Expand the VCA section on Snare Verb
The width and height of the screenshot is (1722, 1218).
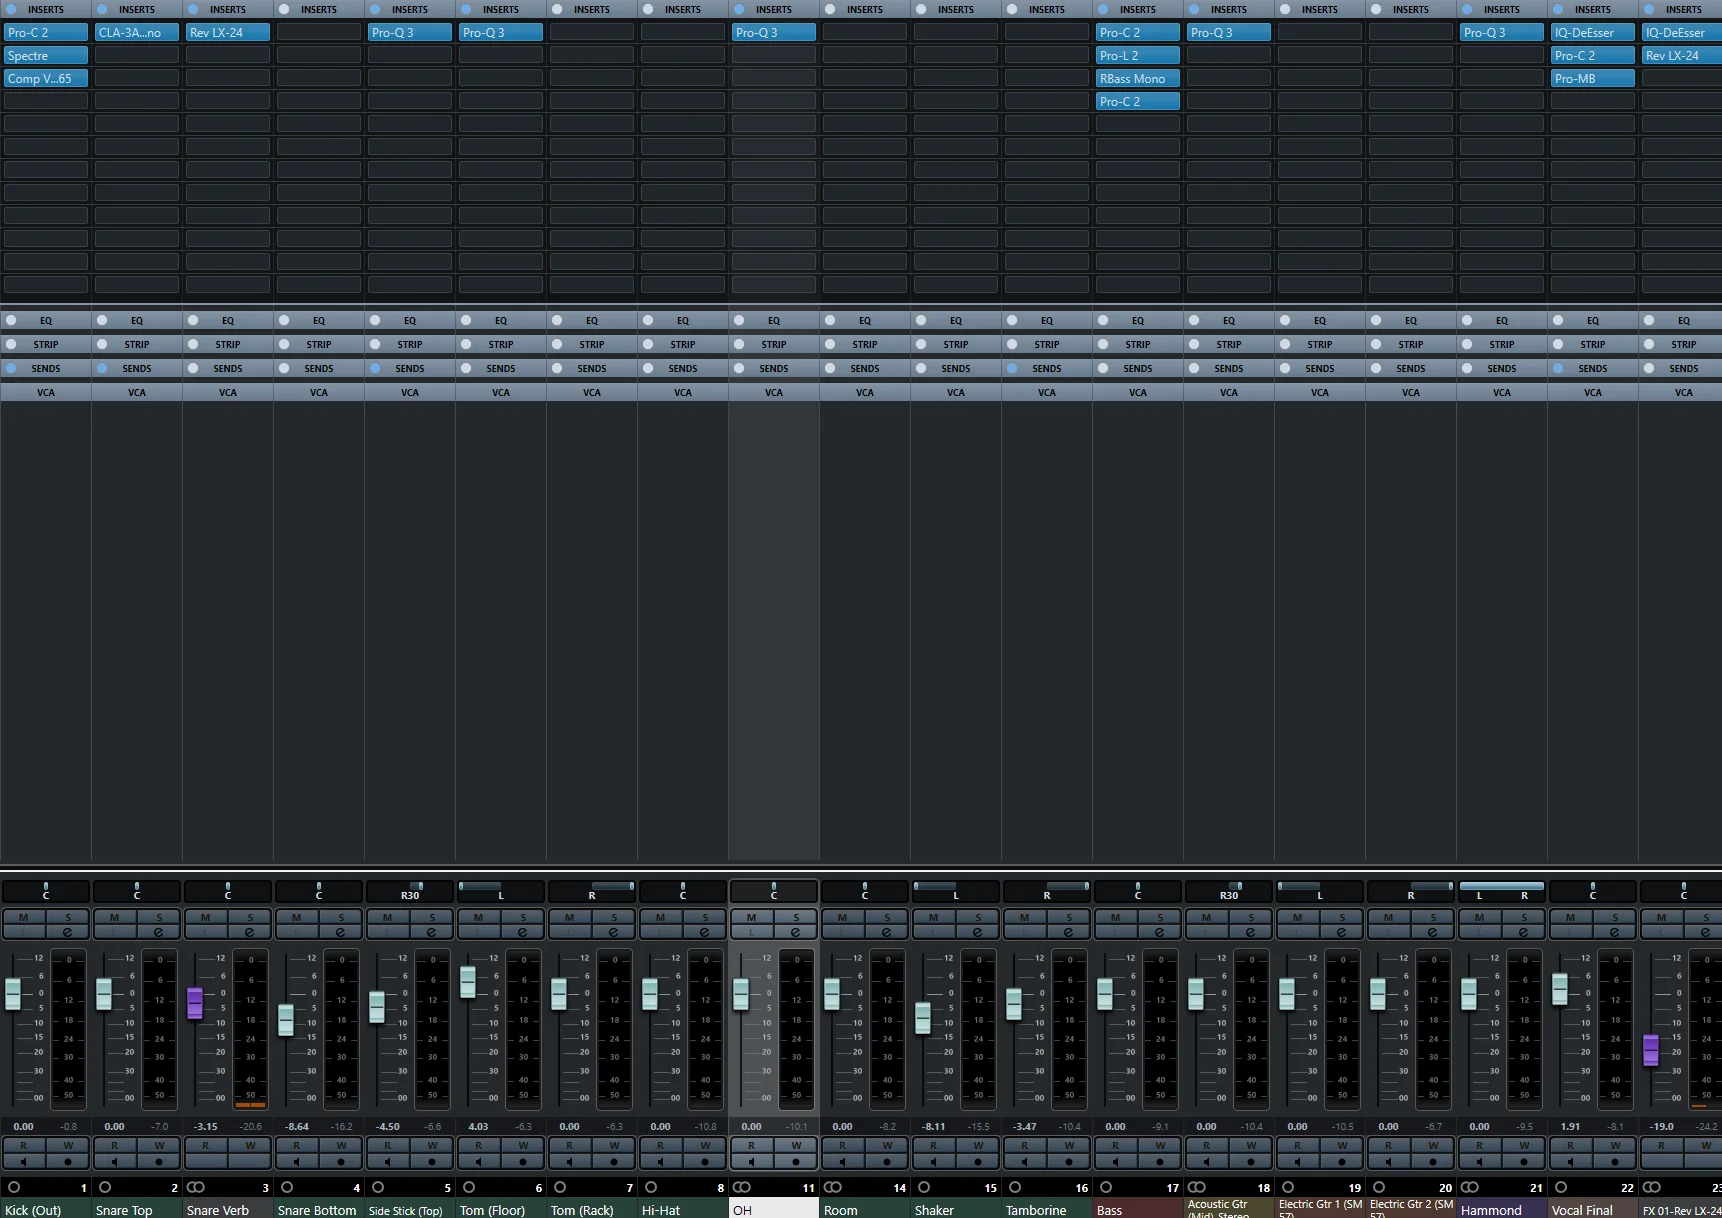click(228, 392)
